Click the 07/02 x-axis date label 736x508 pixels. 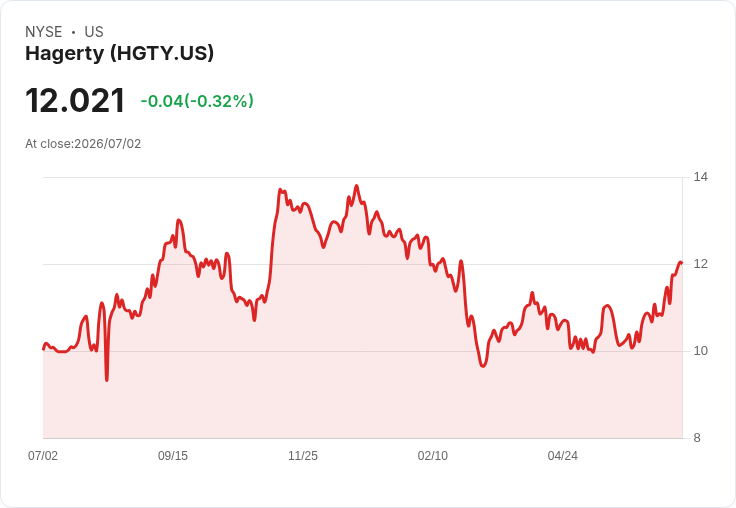point(43,455)
